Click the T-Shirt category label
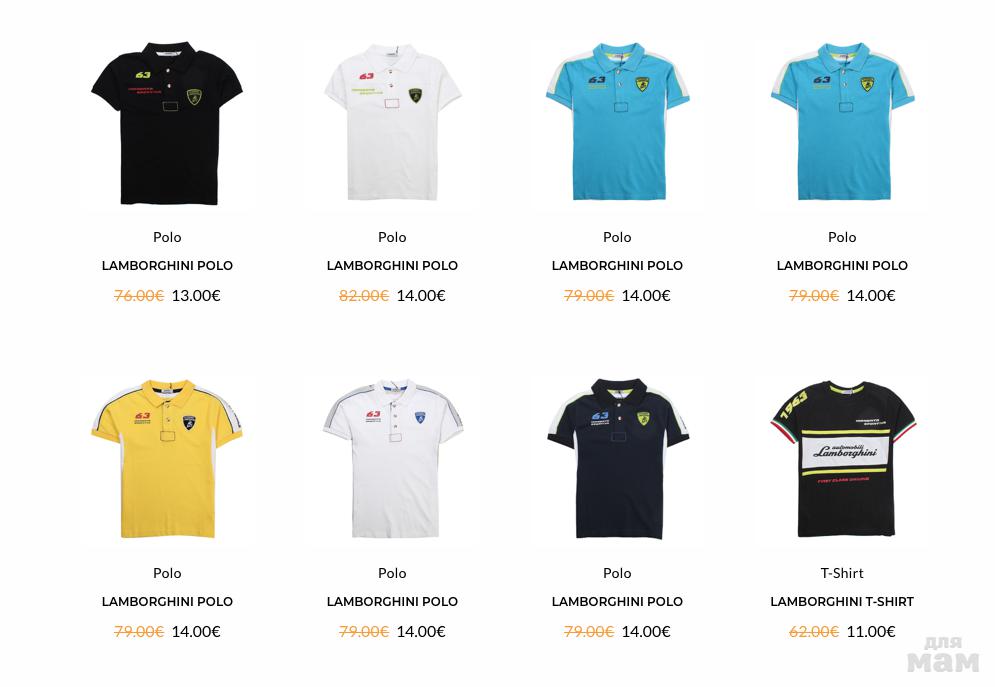Image resolution: width=995 pixels, height=687 pixels. click(842, 573)
